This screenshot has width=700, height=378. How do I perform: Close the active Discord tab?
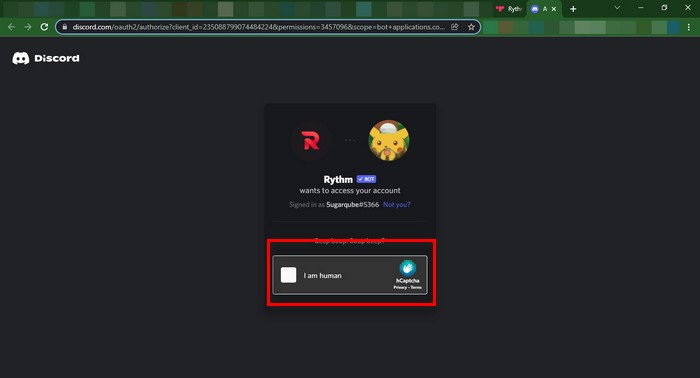pyautogui.click(x=554, y=9)
